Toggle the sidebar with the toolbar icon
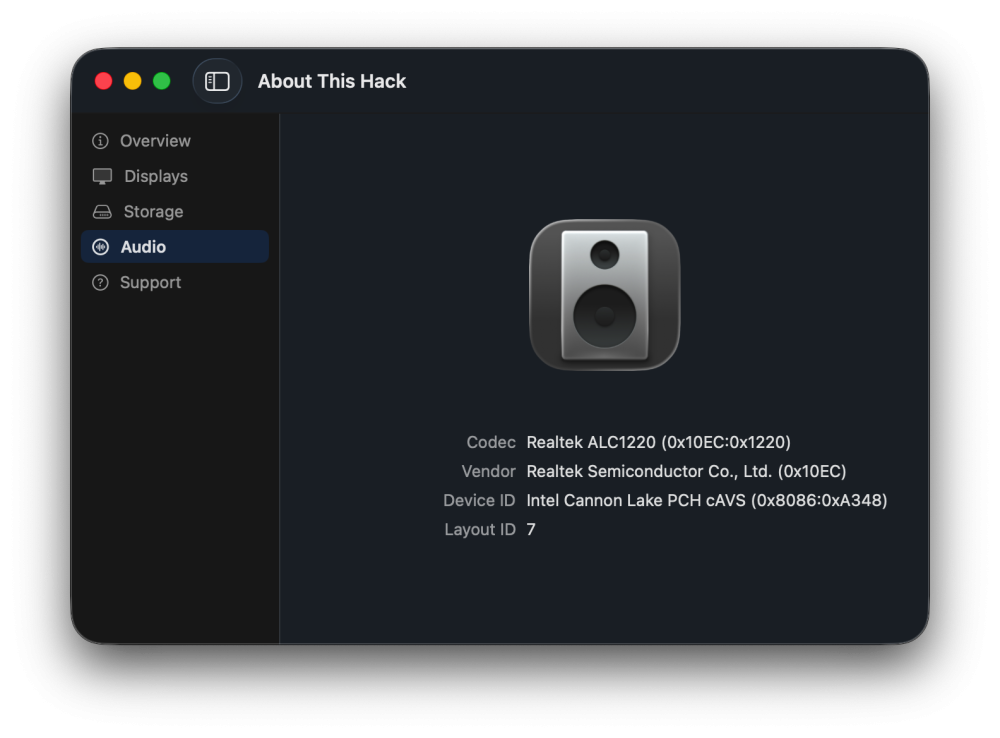Screen dimensions: 1000x738 click(217, 81)
